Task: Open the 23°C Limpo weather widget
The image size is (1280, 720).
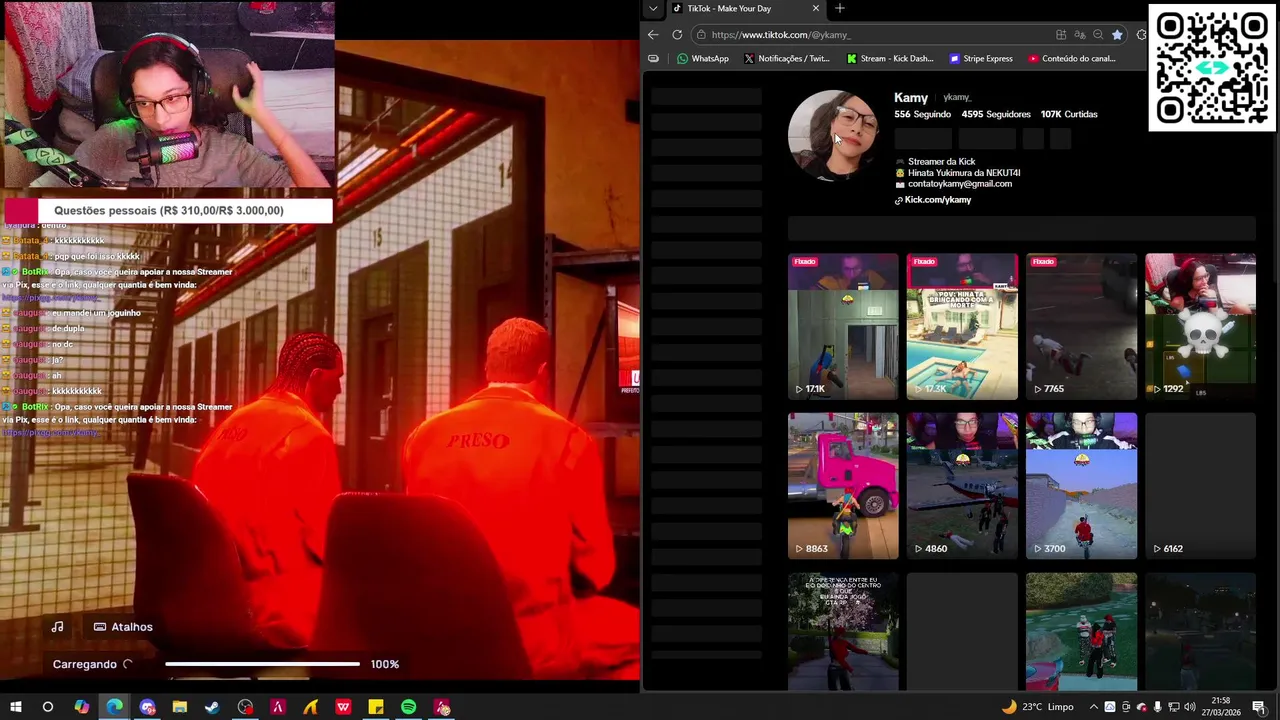Action: [x=1038, y=707]
